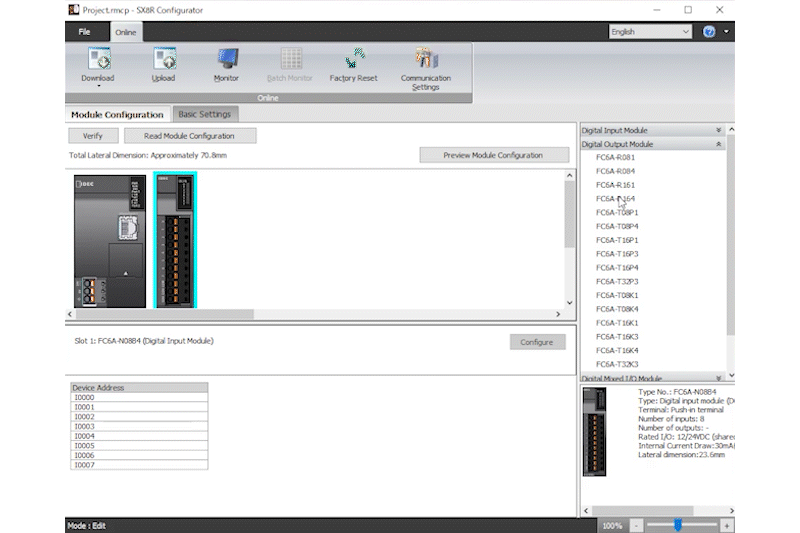Select FC6A-R161 in the module list
This screenshot has width=800, height=533.
[615, 185]
